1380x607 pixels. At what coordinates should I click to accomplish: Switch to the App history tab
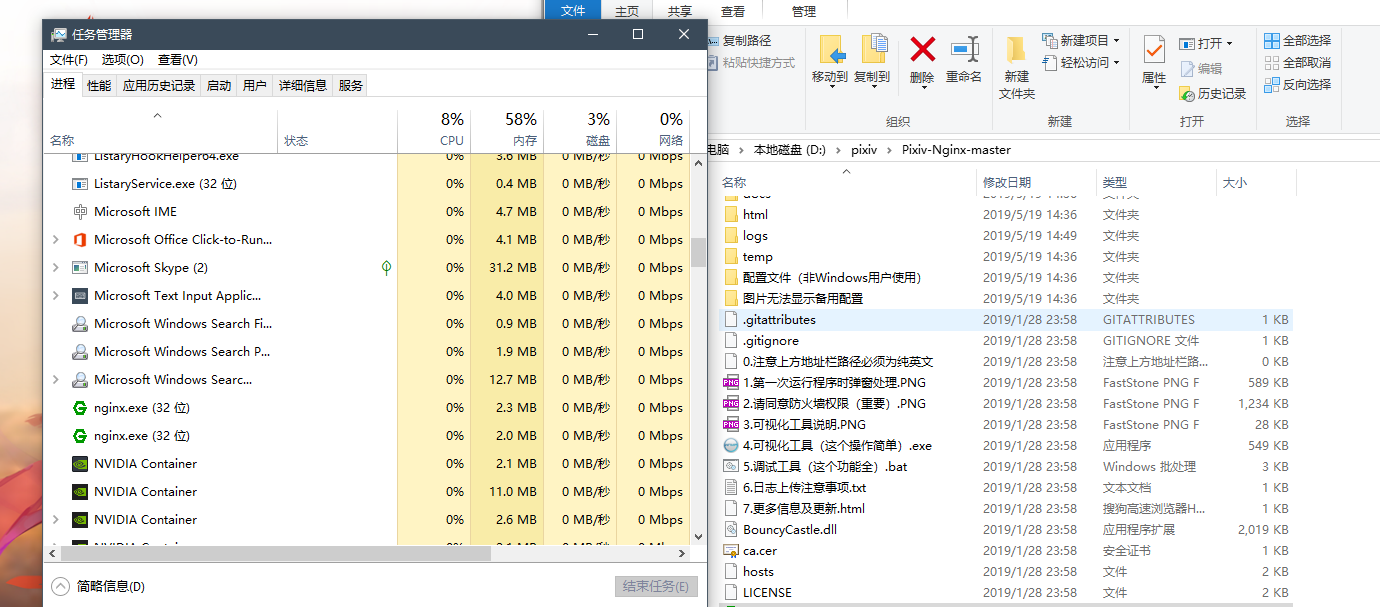click(x=159, y=86)
